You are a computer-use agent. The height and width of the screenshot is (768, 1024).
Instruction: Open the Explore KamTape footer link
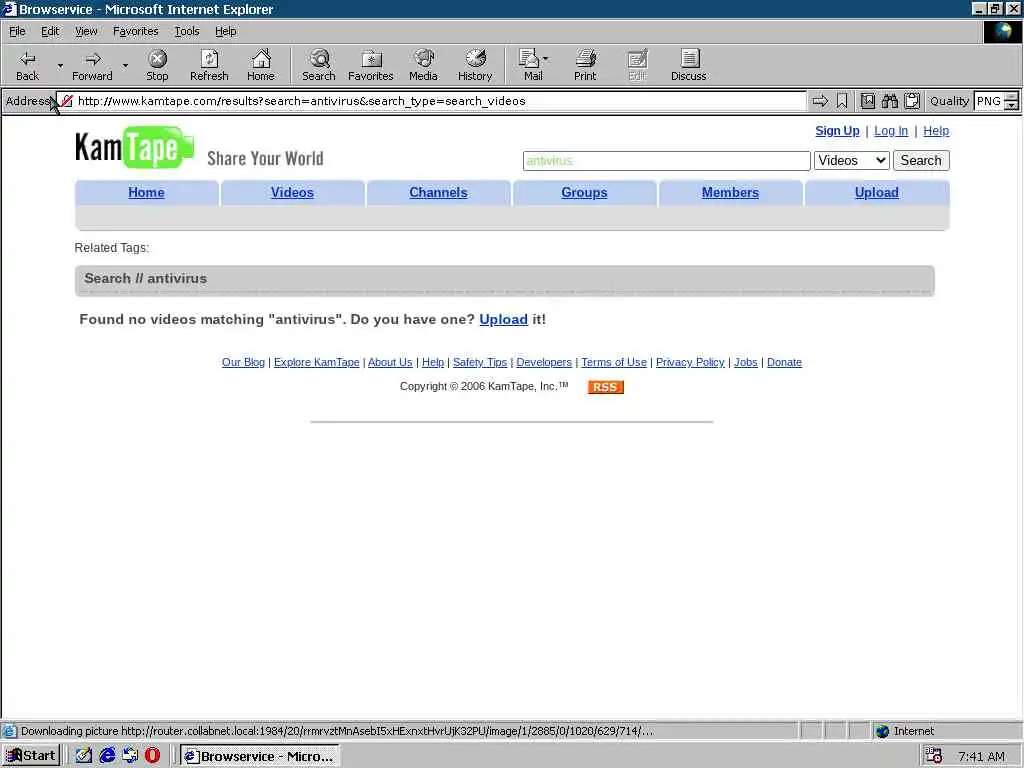(x=317, y=362)
